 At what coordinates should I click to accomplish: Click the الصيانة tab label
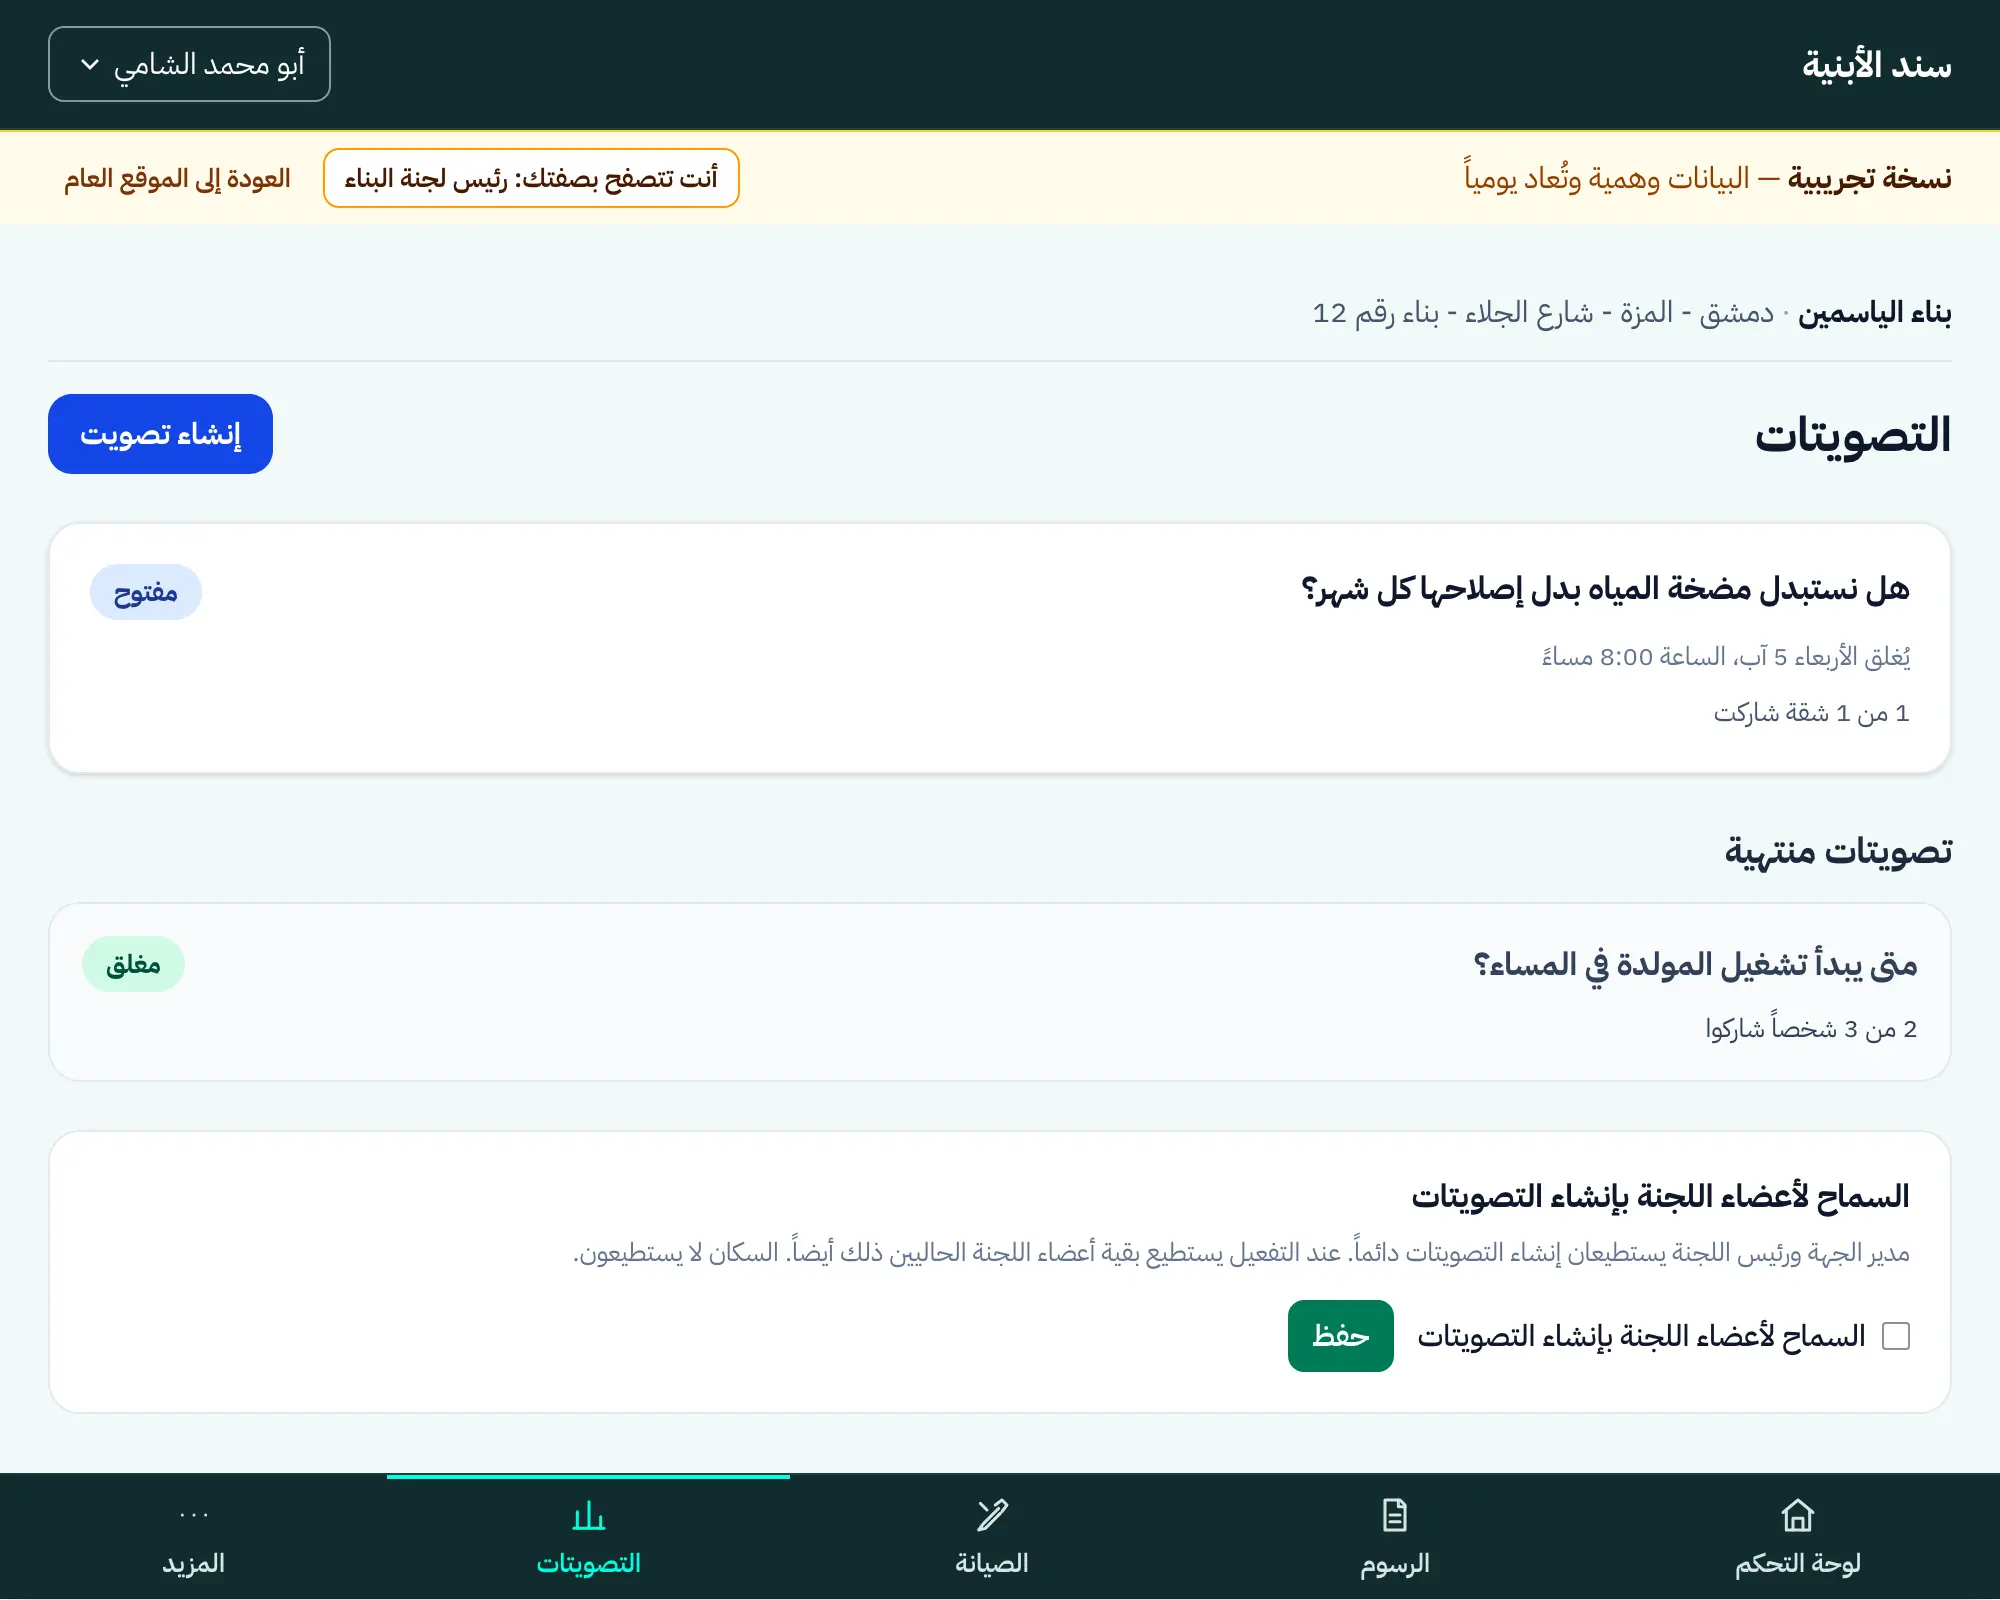tap(991, 1563)
